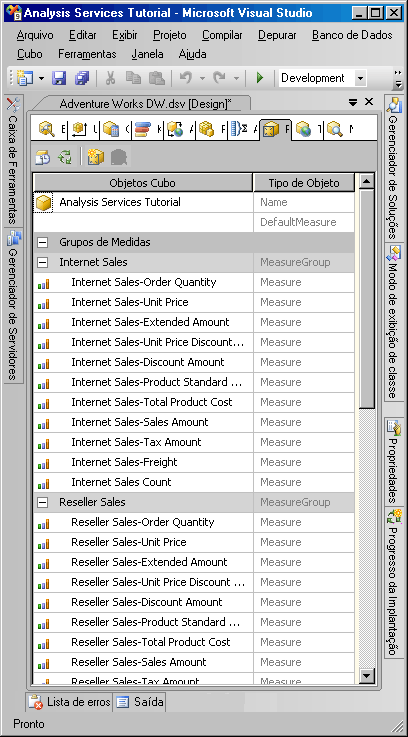Open the Development configuration dropdown
This screenshot has height=737, width=408.
coord(361,78)
